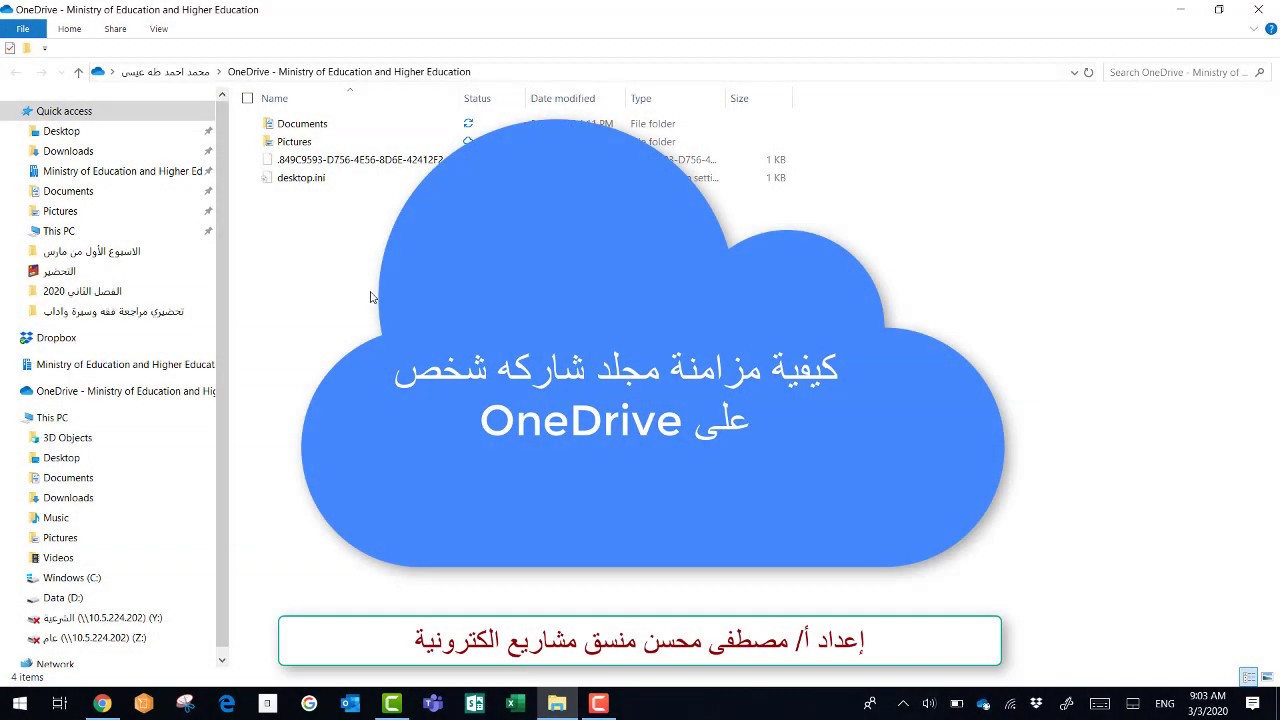The image size is (1280, 720).
Task: Open the File ribbon tab
Action: (x=22, y=29)
